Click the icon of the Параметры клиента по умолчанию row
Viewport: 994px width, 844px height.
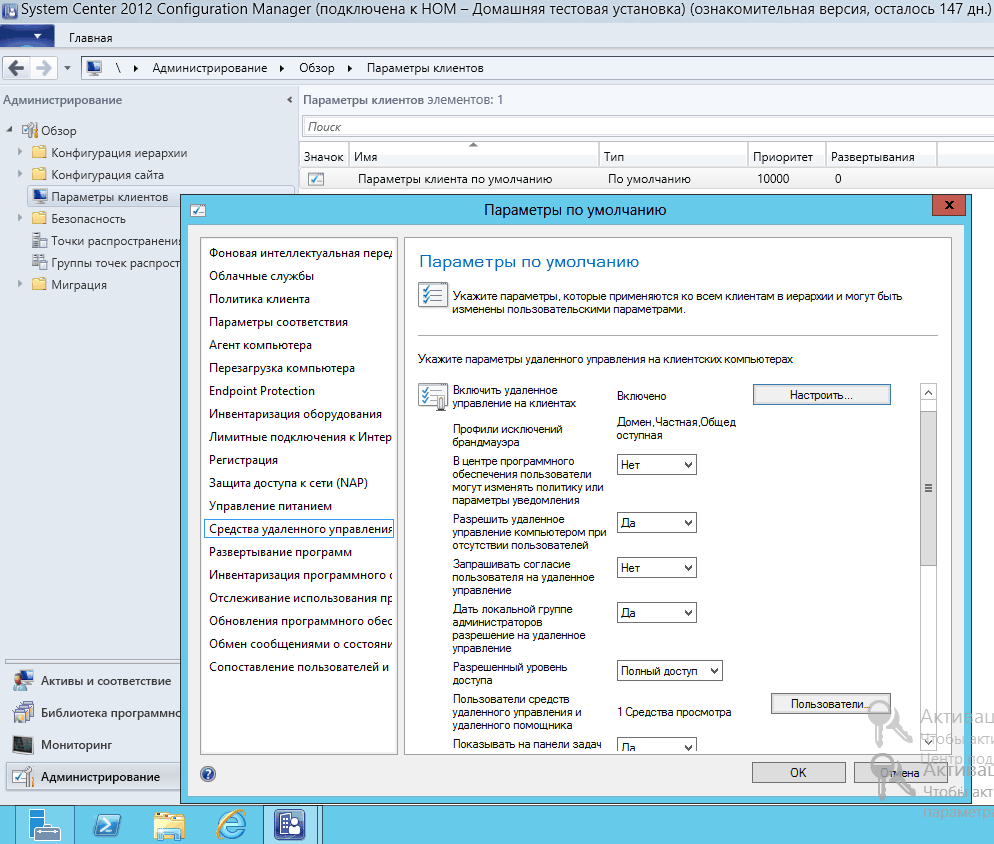pos(316,179)
